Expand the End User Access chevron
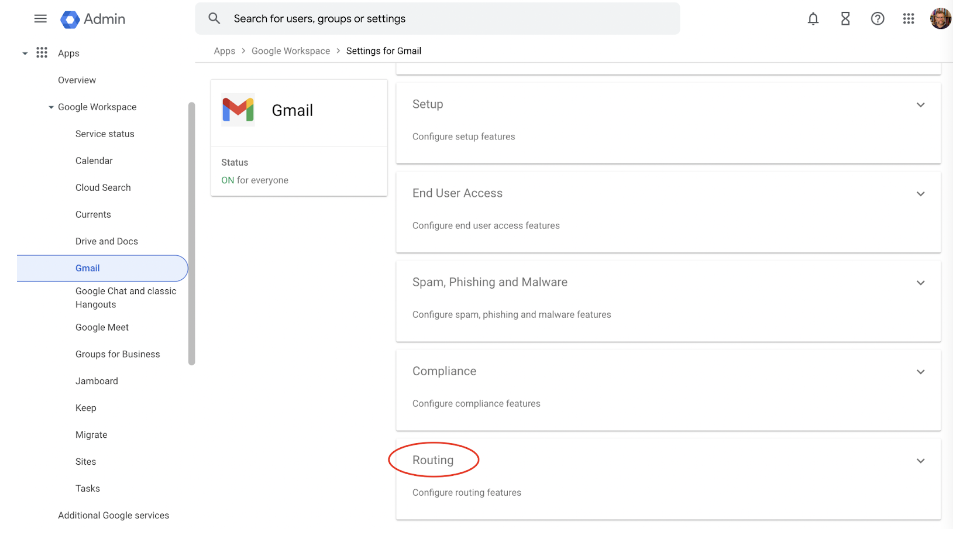The height and width of the screenshot is (538, 966). coord(920,194)
